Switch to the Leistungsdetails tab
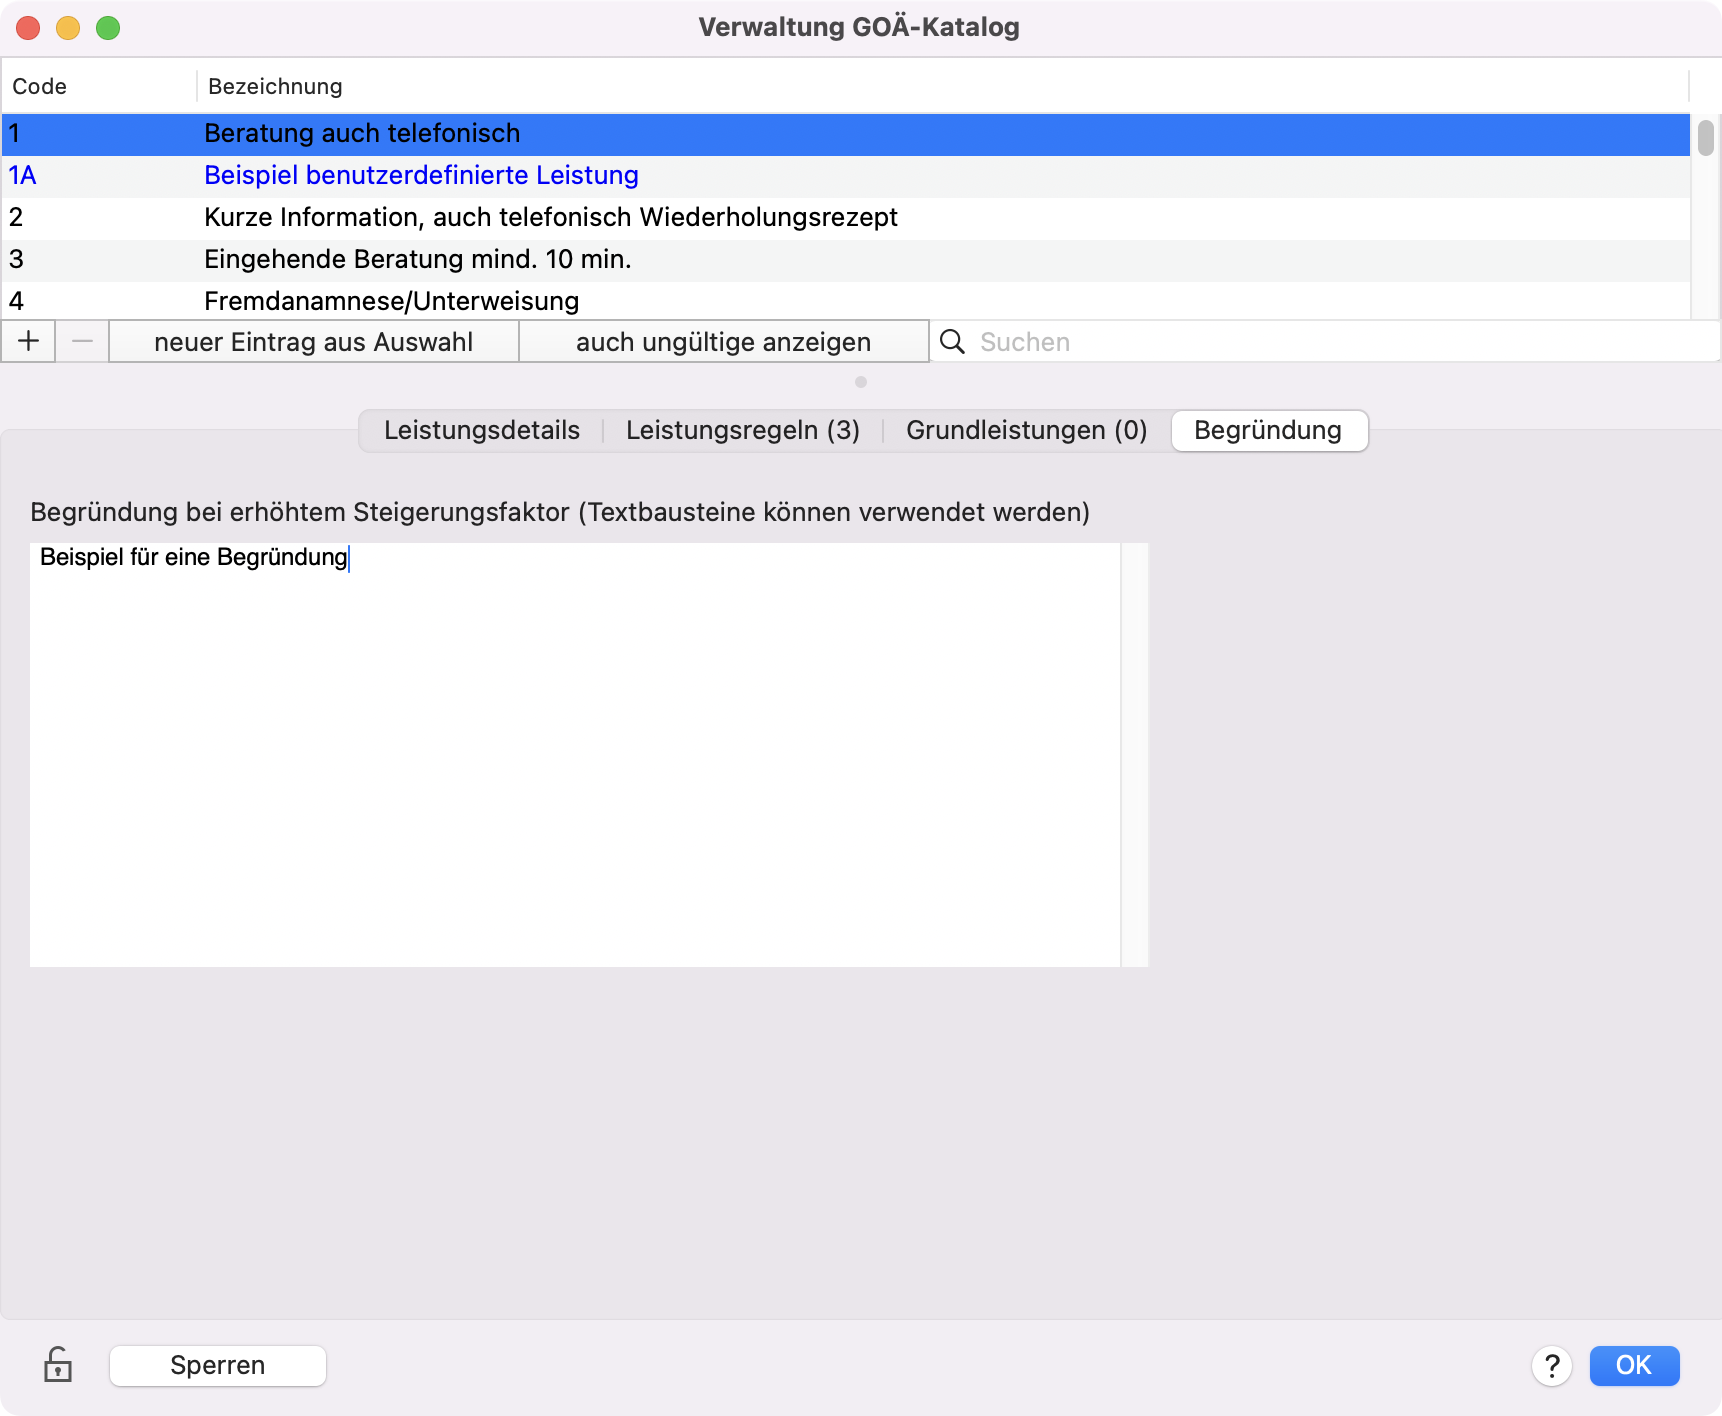The height and width of the screenshot is (1416, 1722). pos(482,430)
